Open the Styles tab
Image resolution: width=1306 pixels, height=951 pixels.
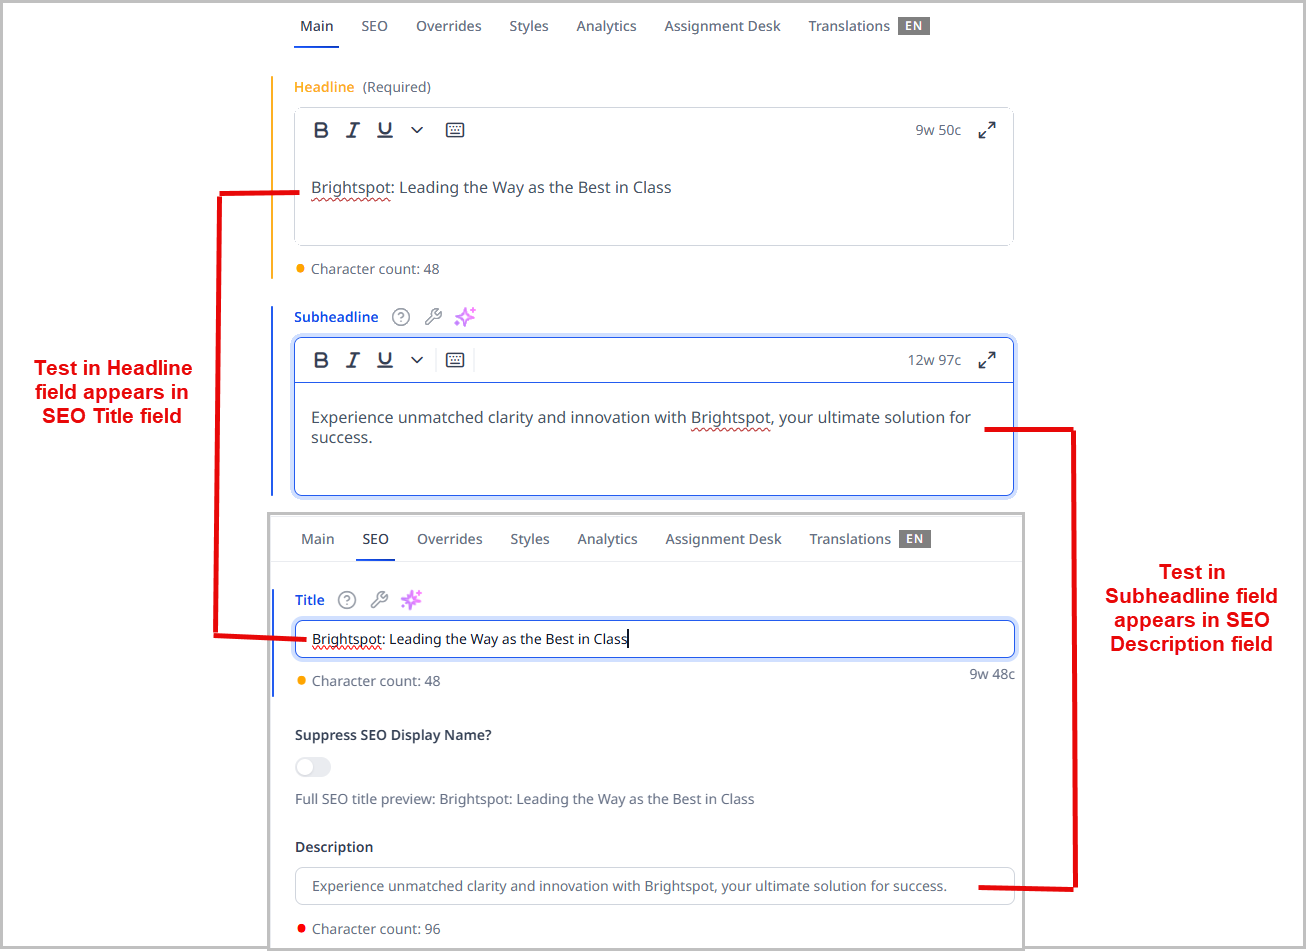click(528, 26)
